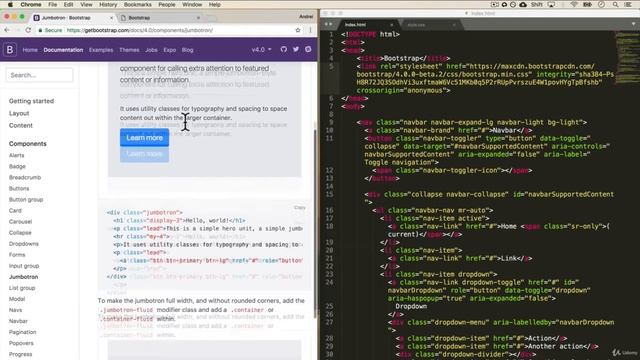Open the Bookmarks menu

tap(138, 4)
